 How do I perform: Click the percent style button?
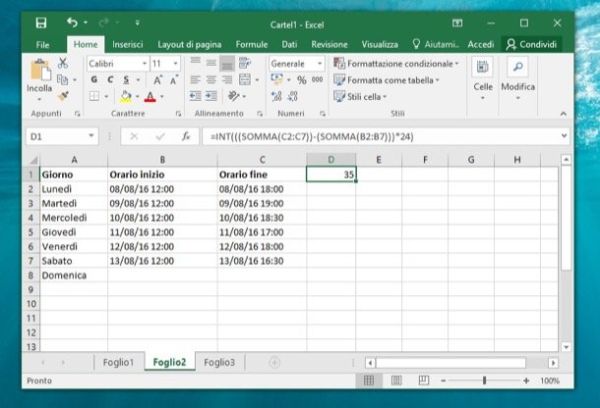tap(289, 80)
